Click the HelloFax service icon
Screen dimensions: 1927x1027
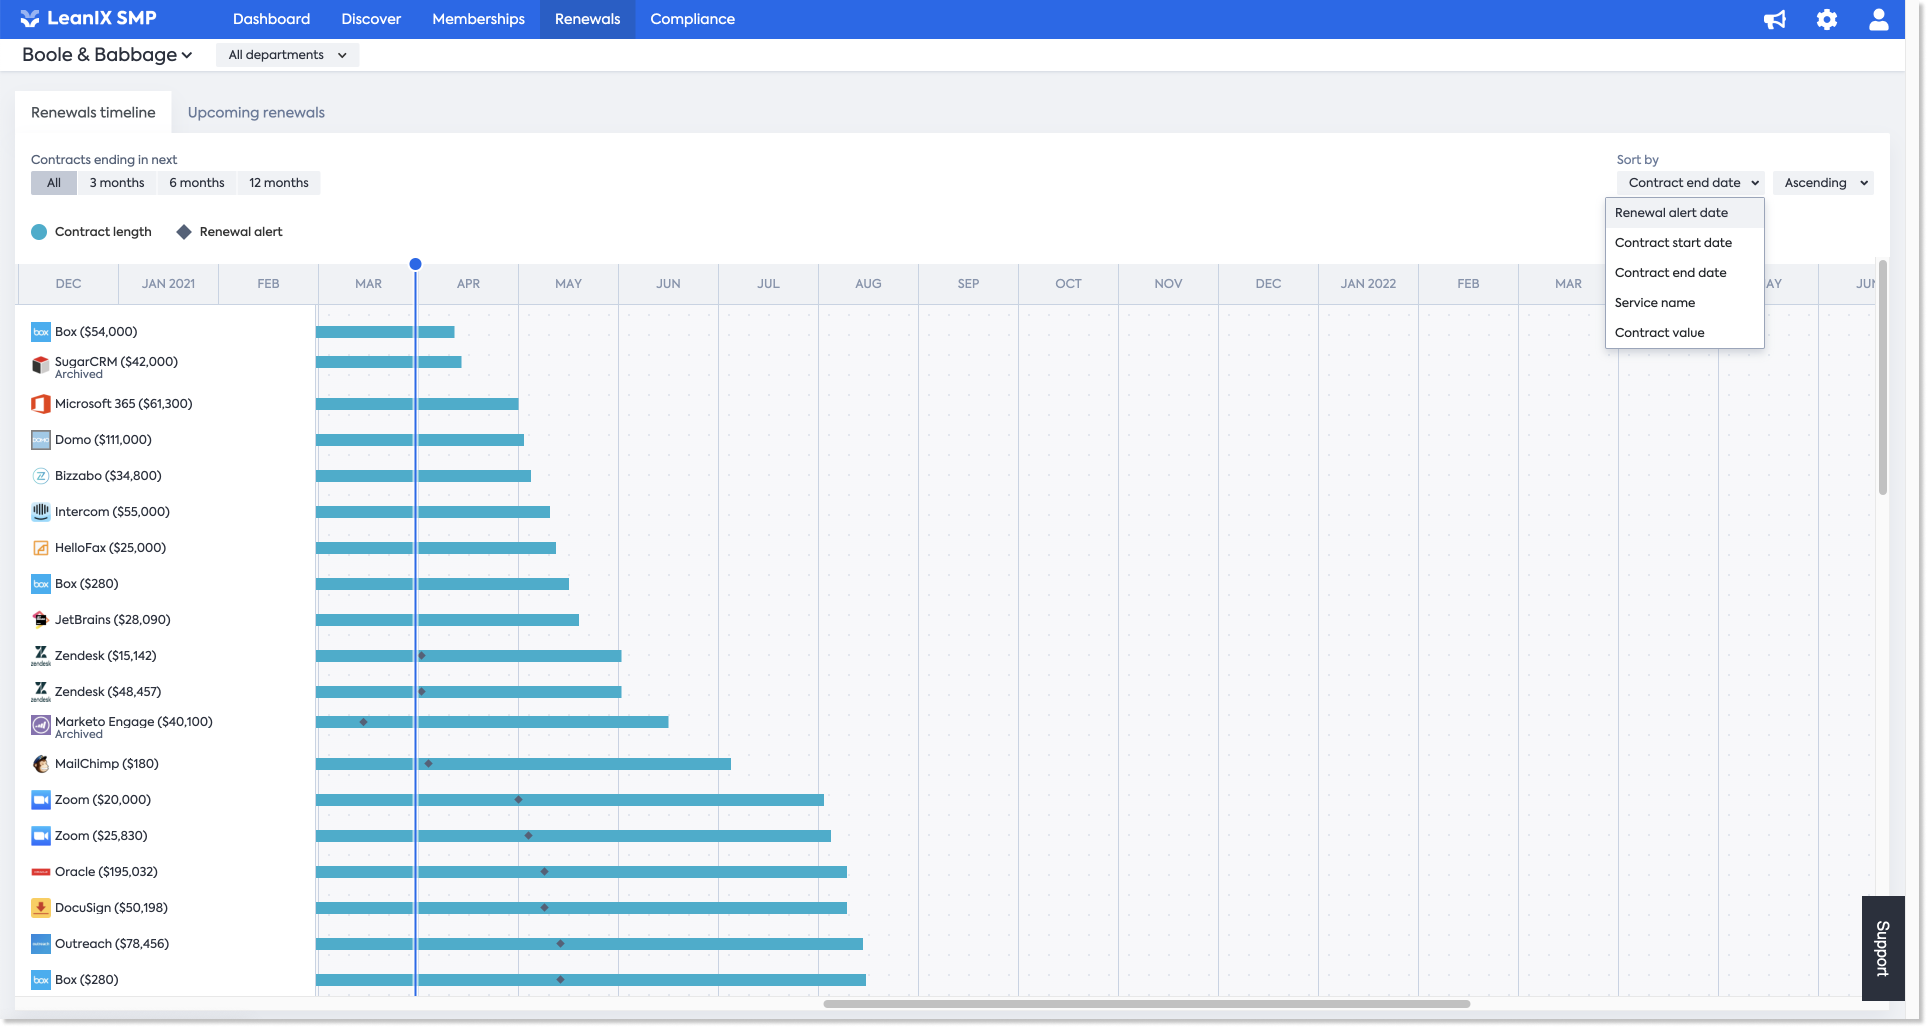click(x=41, y=548)
